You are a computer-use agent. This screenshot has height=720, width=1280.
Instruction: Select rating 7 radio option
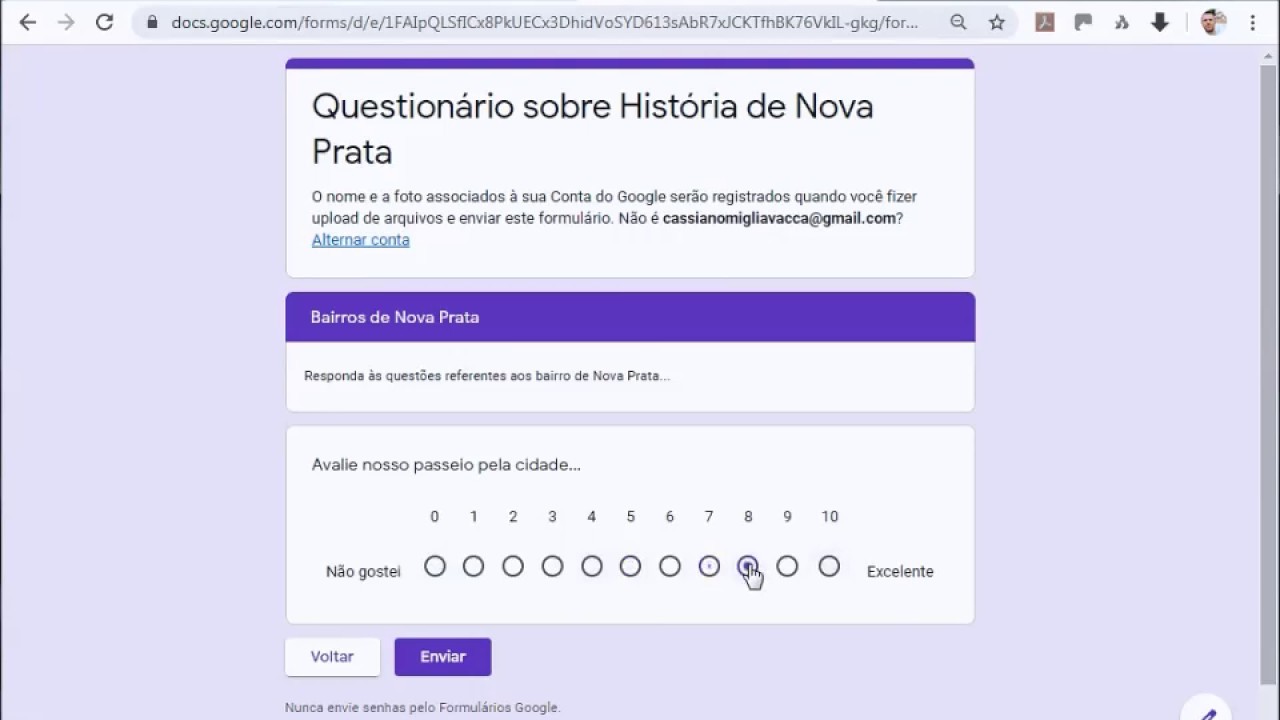(x=709, y=567)
